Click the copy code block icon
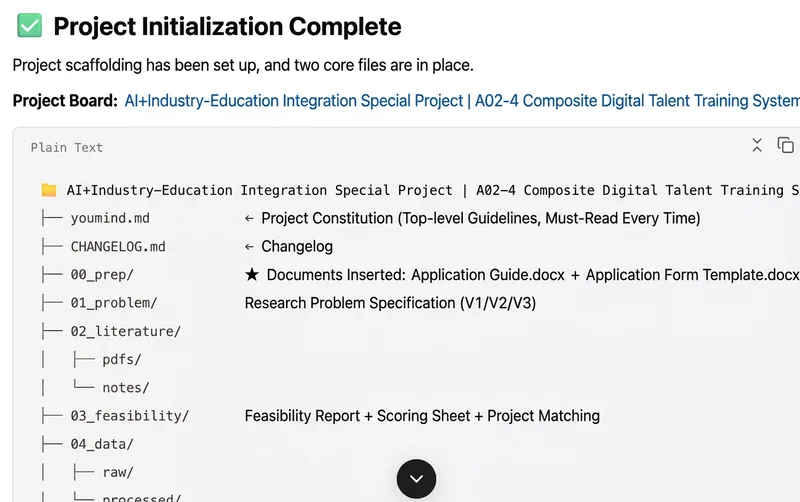800x502 pixels. [x=785, y=145]
